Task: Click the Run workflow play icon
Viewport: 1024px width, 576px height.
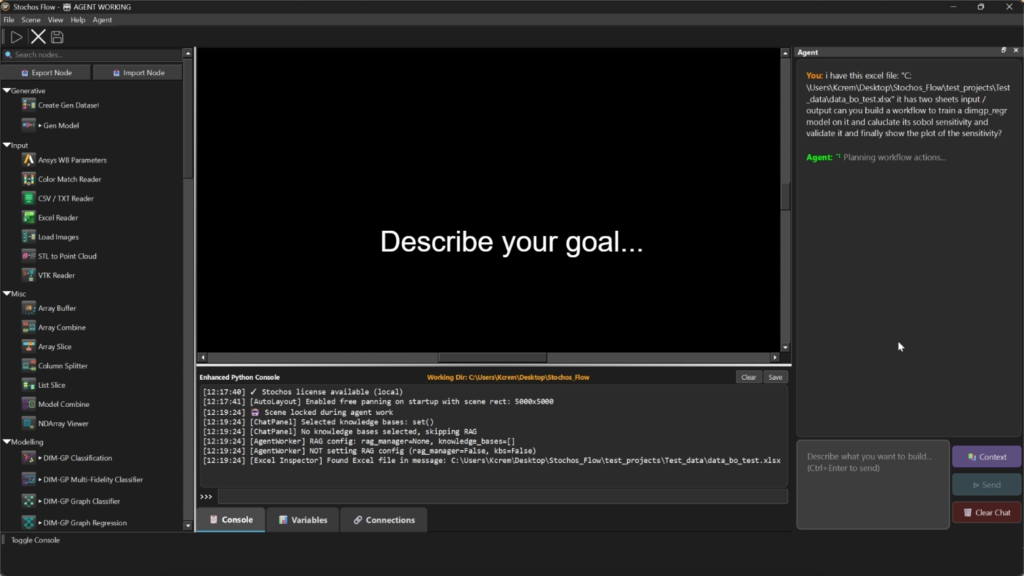Action: 16,37
